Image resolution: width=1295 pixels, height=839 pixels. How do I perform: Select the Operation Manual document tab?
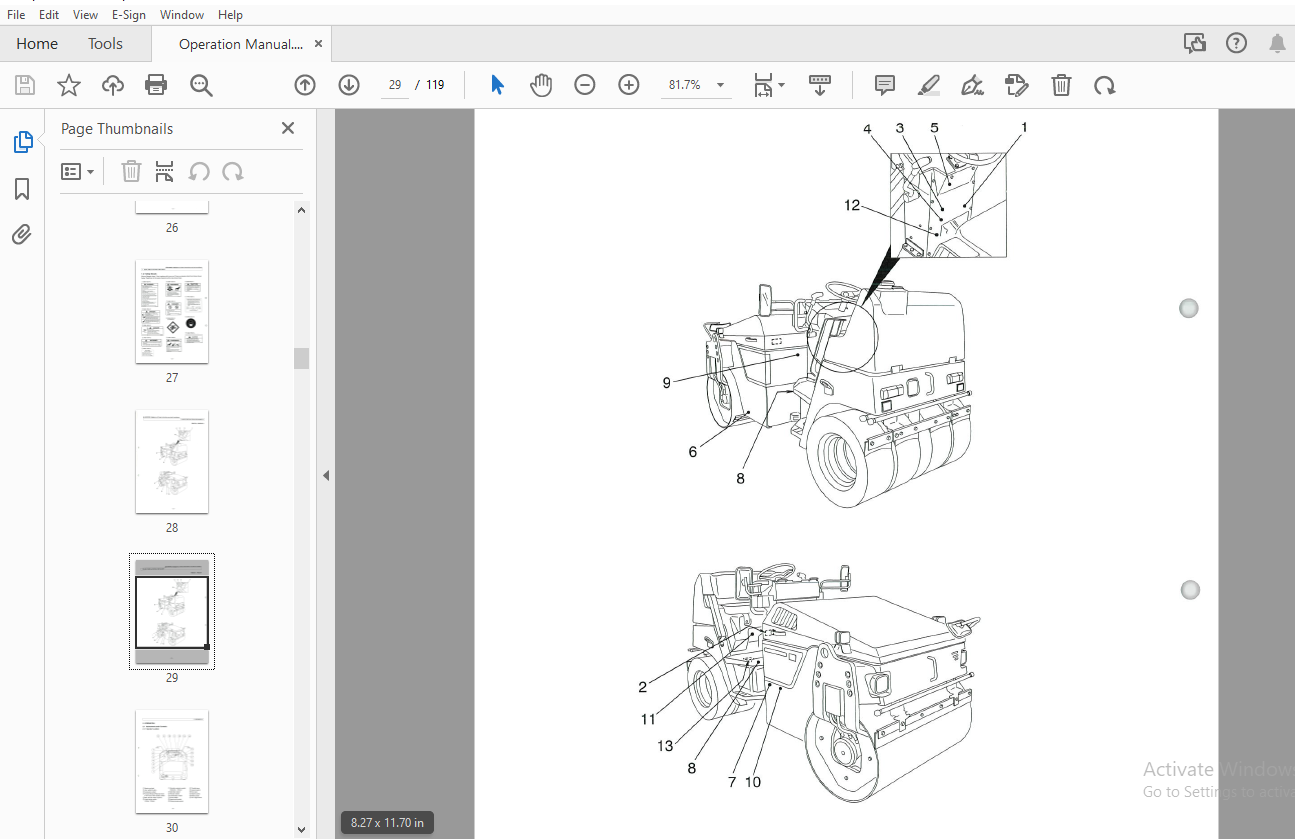(240, 44)
